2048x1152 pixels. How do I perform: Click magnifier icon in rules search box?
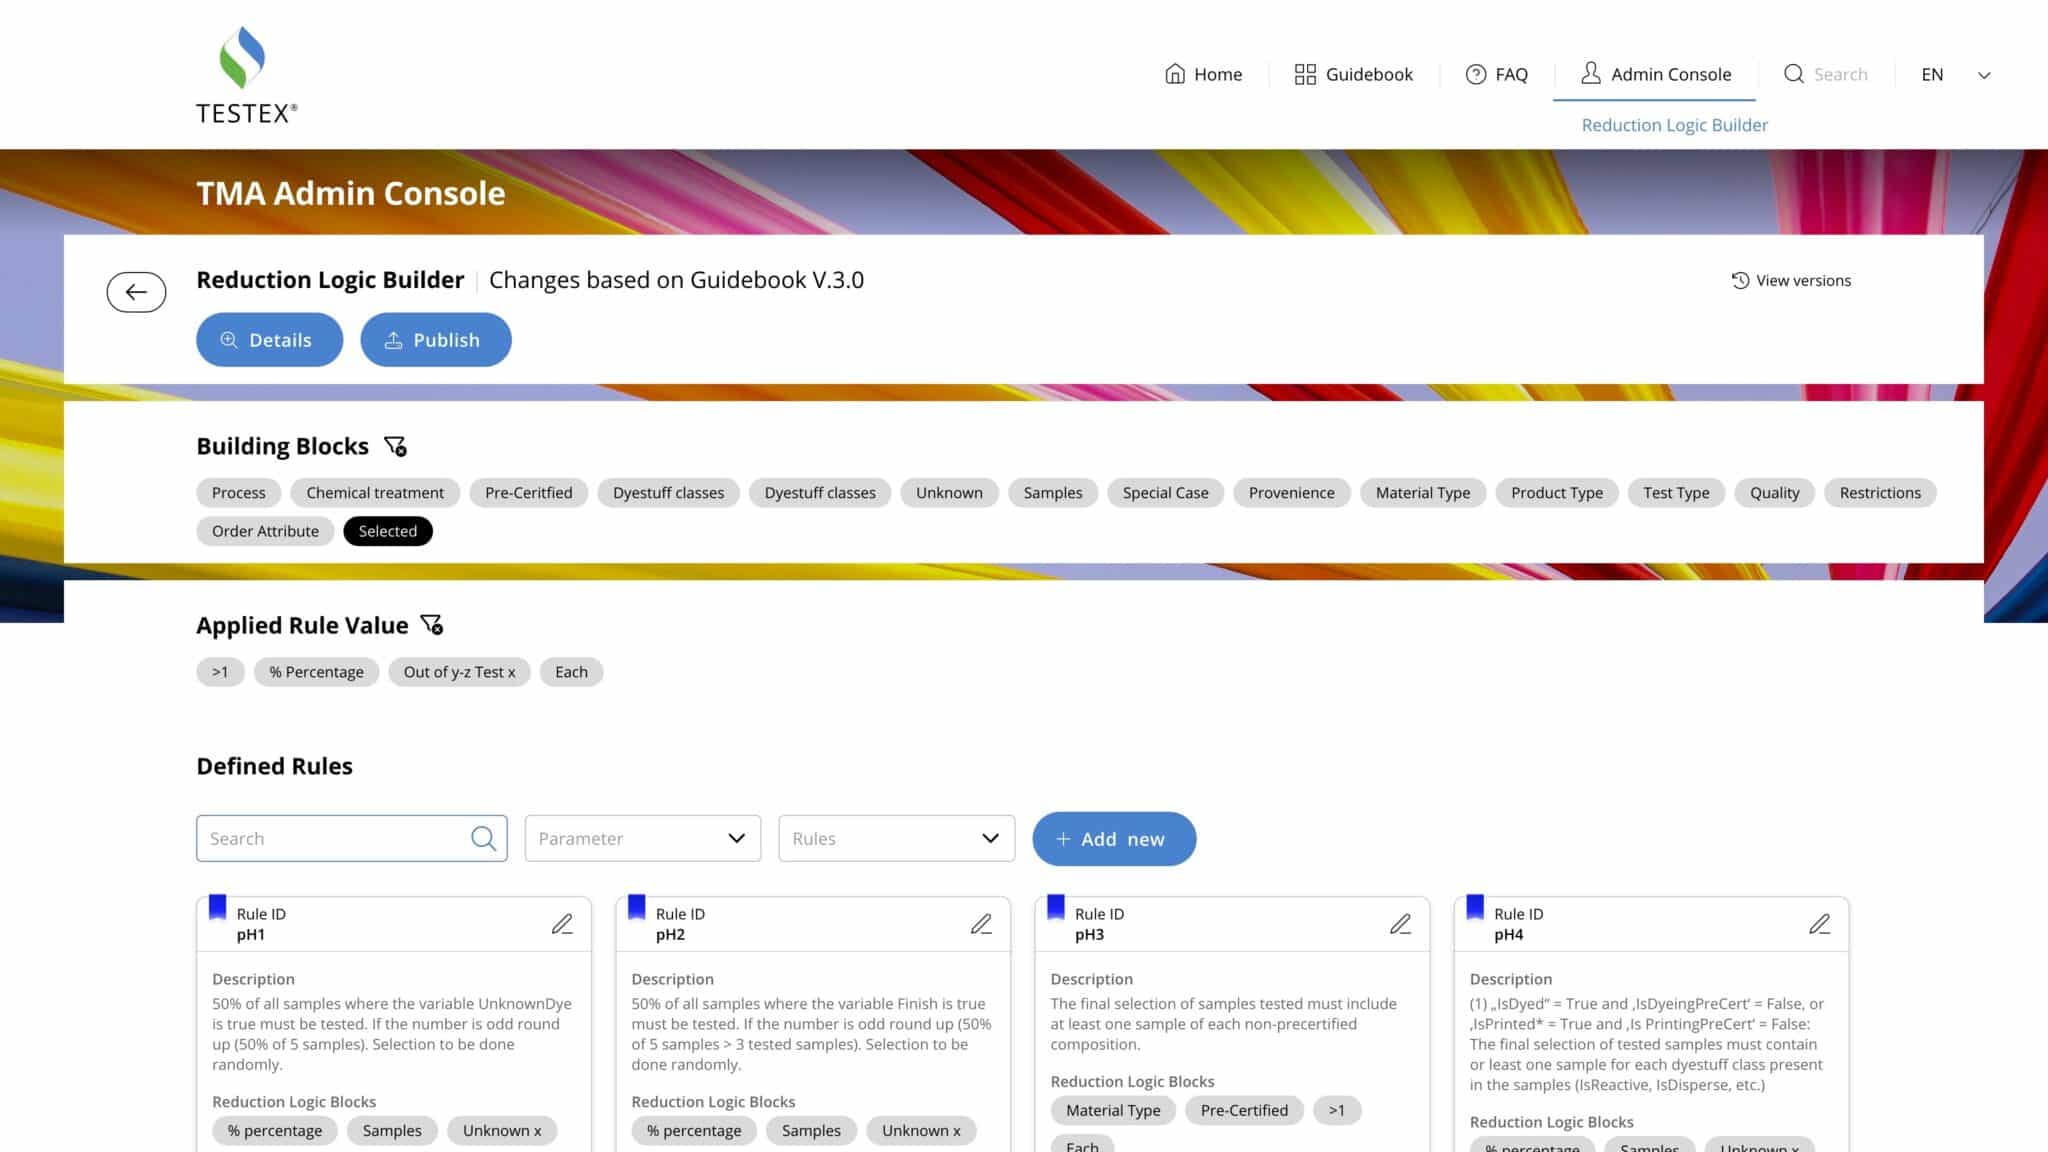(483, 838)
